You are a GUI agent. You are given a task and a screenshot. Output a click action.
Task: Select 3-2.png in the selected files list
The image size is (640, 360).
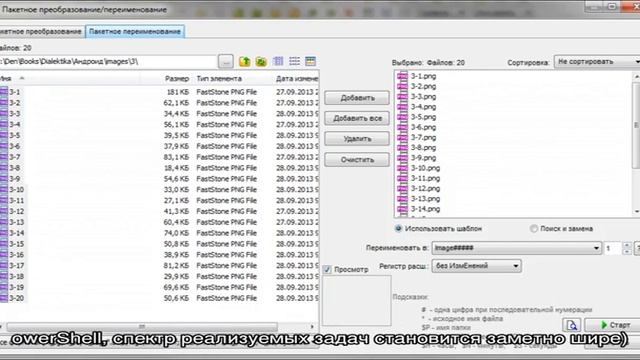(x=423, y=86)
